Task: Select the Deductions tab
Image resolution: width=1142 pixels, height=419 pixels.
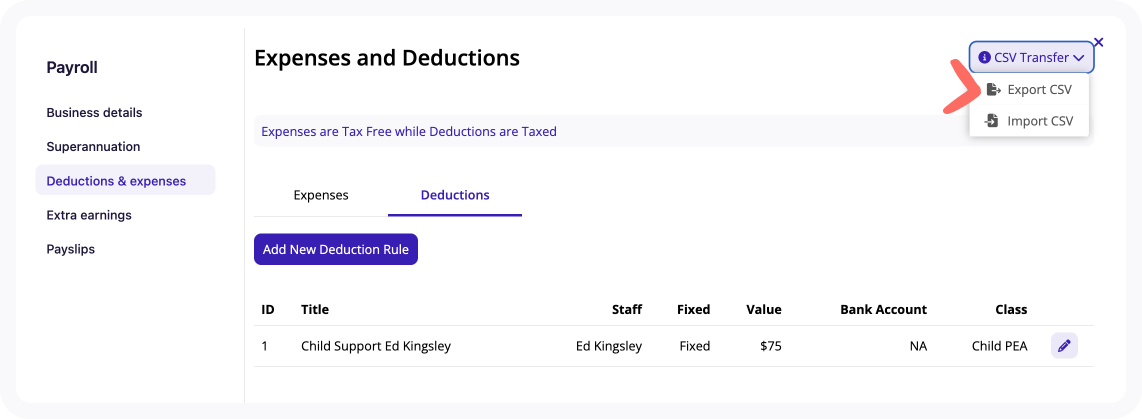Action: [455, 195]
